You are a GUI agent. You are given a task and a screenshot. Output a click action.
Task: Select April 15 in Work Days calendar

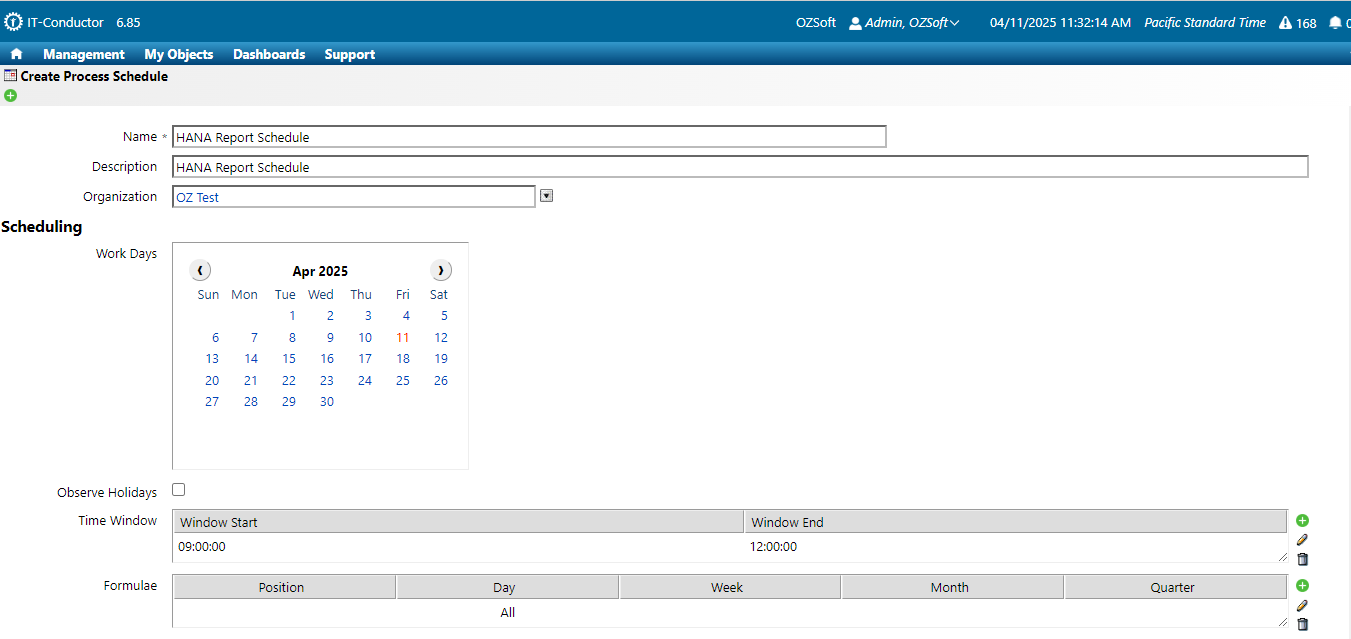(289, 359)
